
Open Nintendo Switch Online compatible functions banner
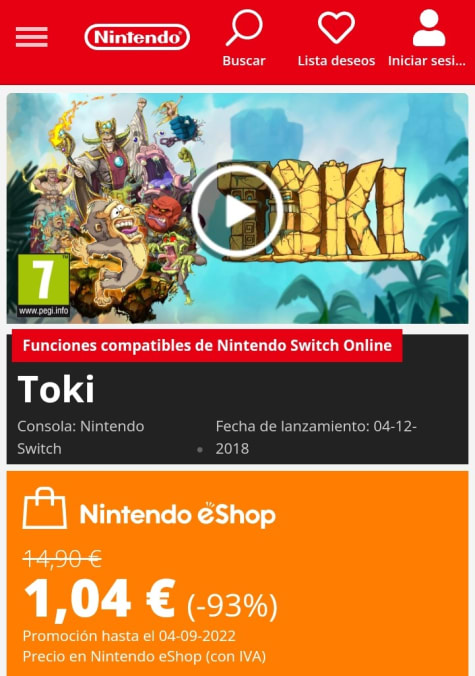207,346
